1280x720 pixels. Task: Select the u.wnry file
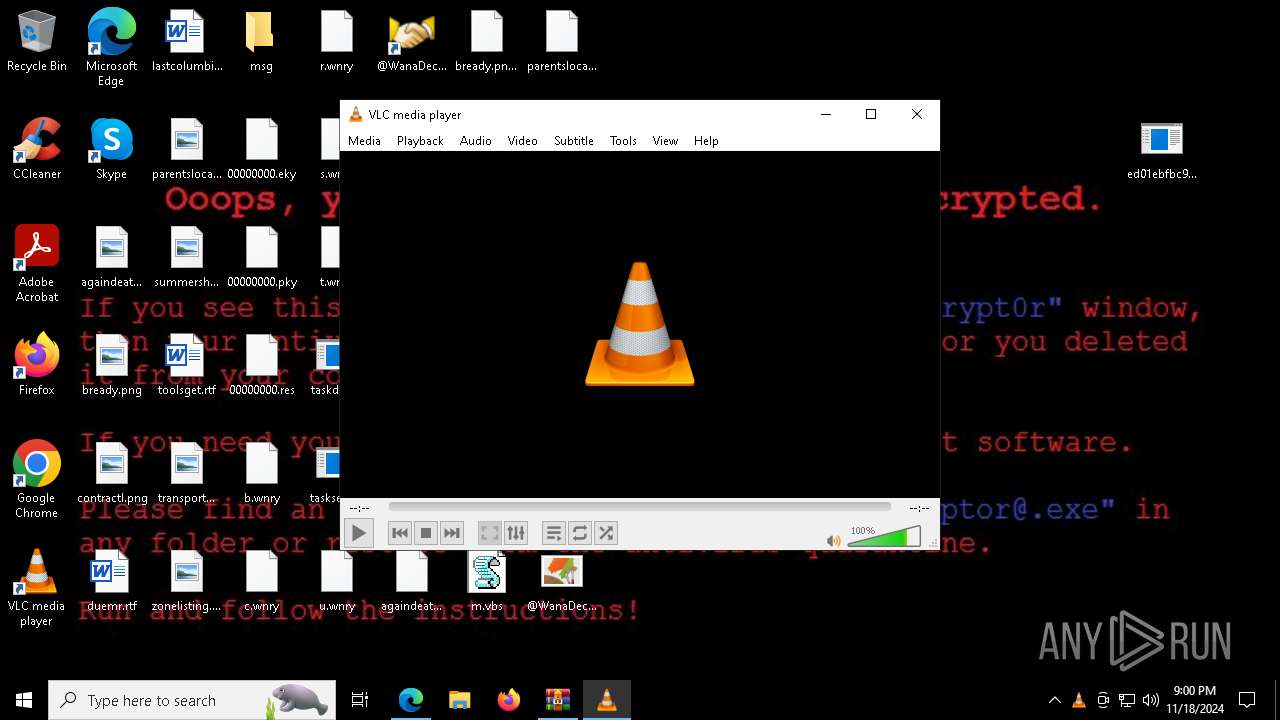337,581
